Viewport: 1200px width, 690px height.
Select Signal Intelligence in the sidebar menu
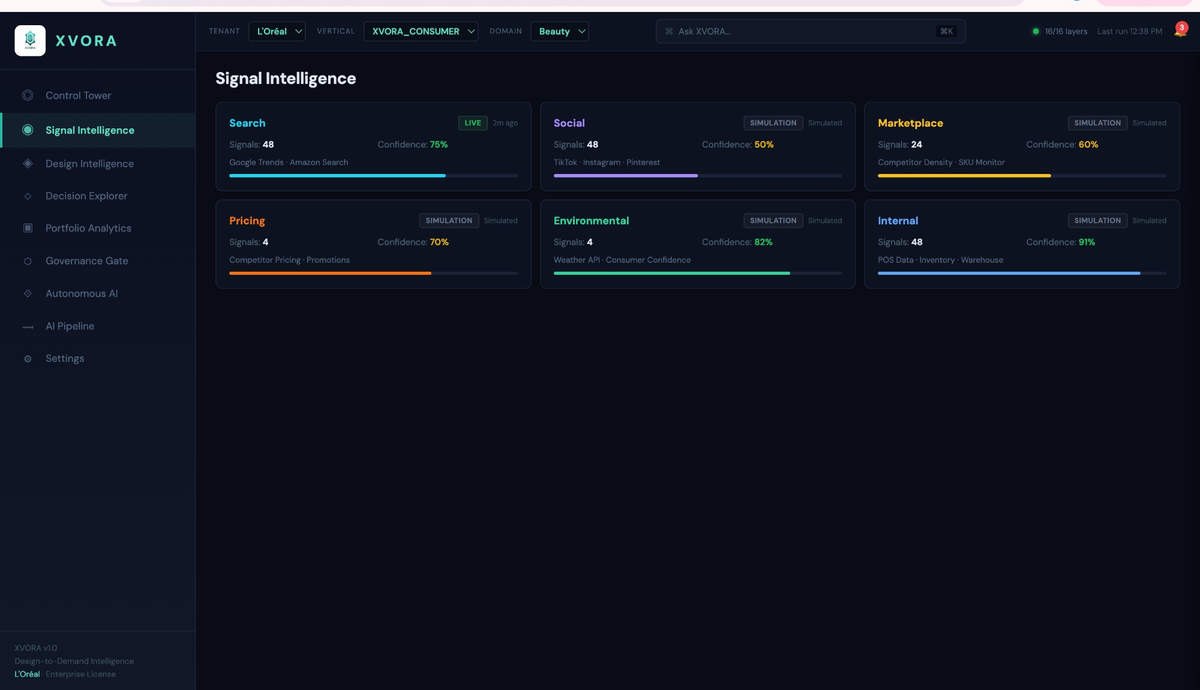[x=90, y=129]
